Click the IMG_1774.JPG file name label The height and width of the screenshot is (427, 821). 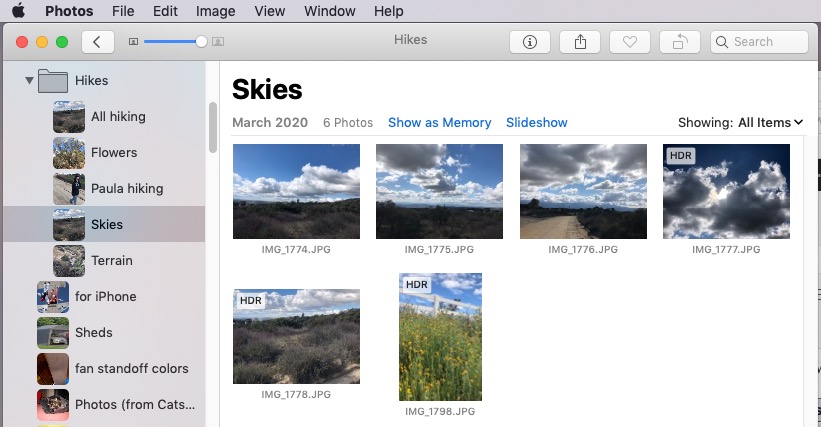[296, 250]
